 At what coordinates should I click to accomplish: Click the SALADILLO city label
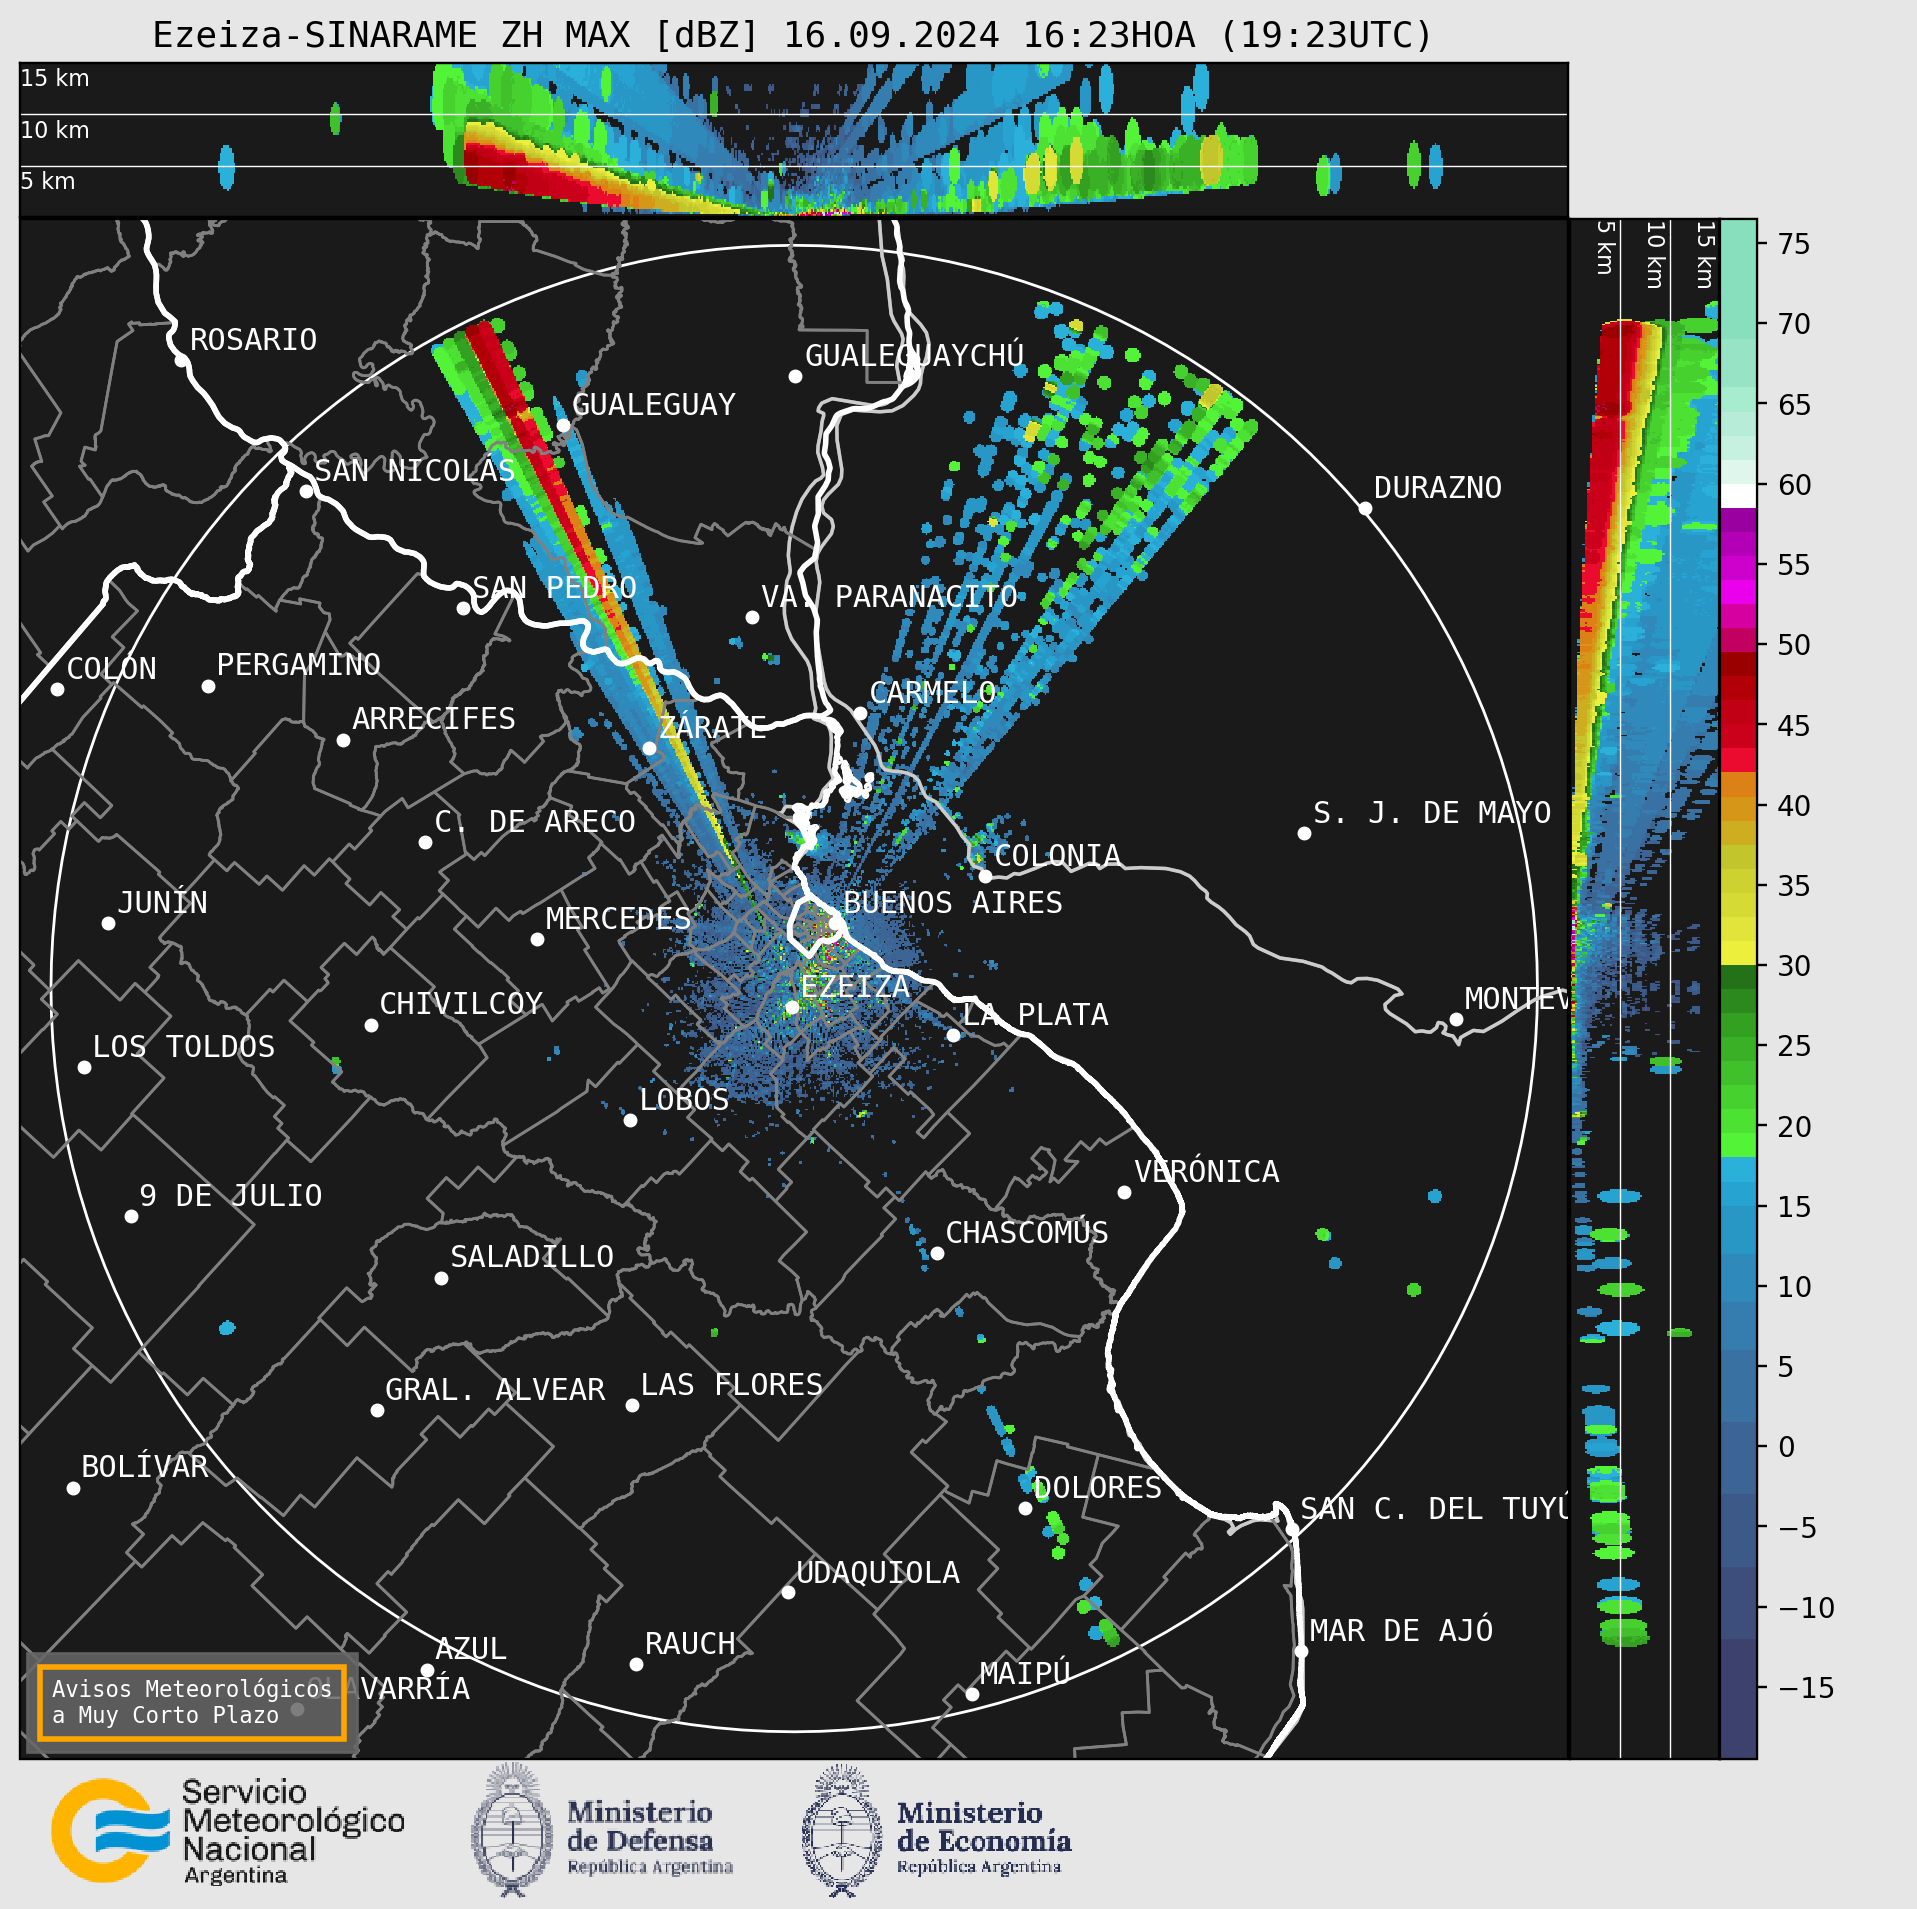coord(531,1257)
